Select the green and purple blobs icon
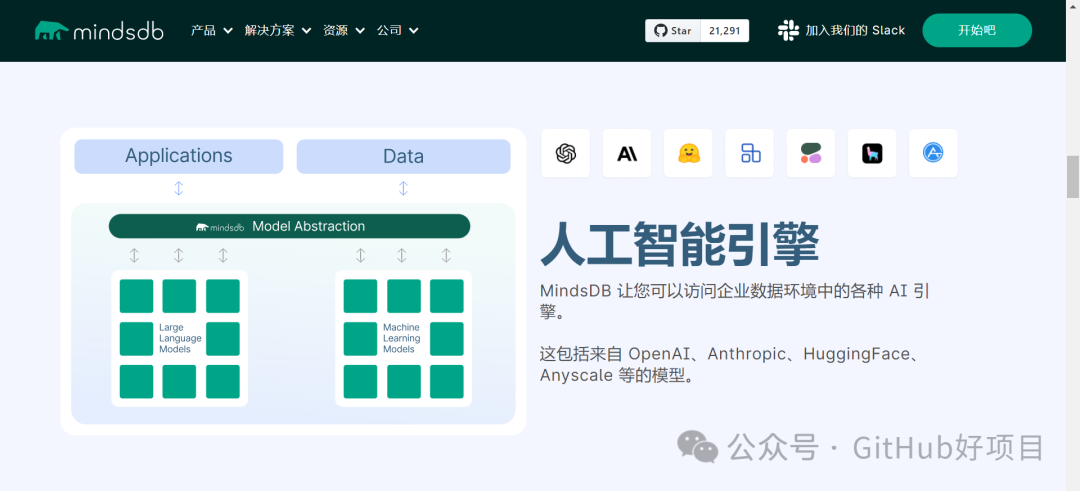 811,153
